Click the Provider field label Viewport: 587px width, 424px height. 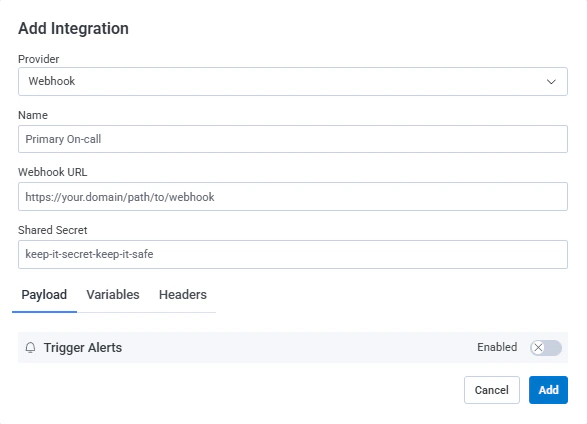pyautogui.click(x=39, y=59)
